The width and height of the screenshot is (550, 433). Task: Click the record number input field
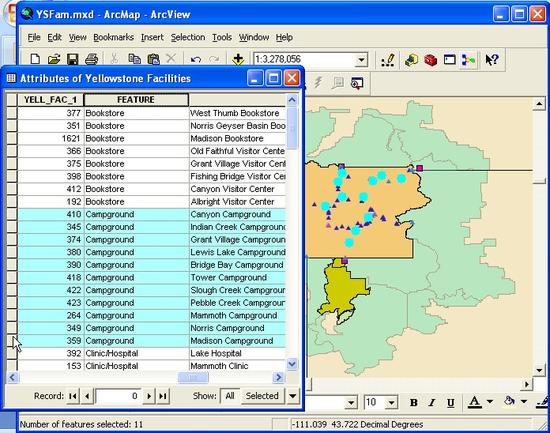point(118,396)
